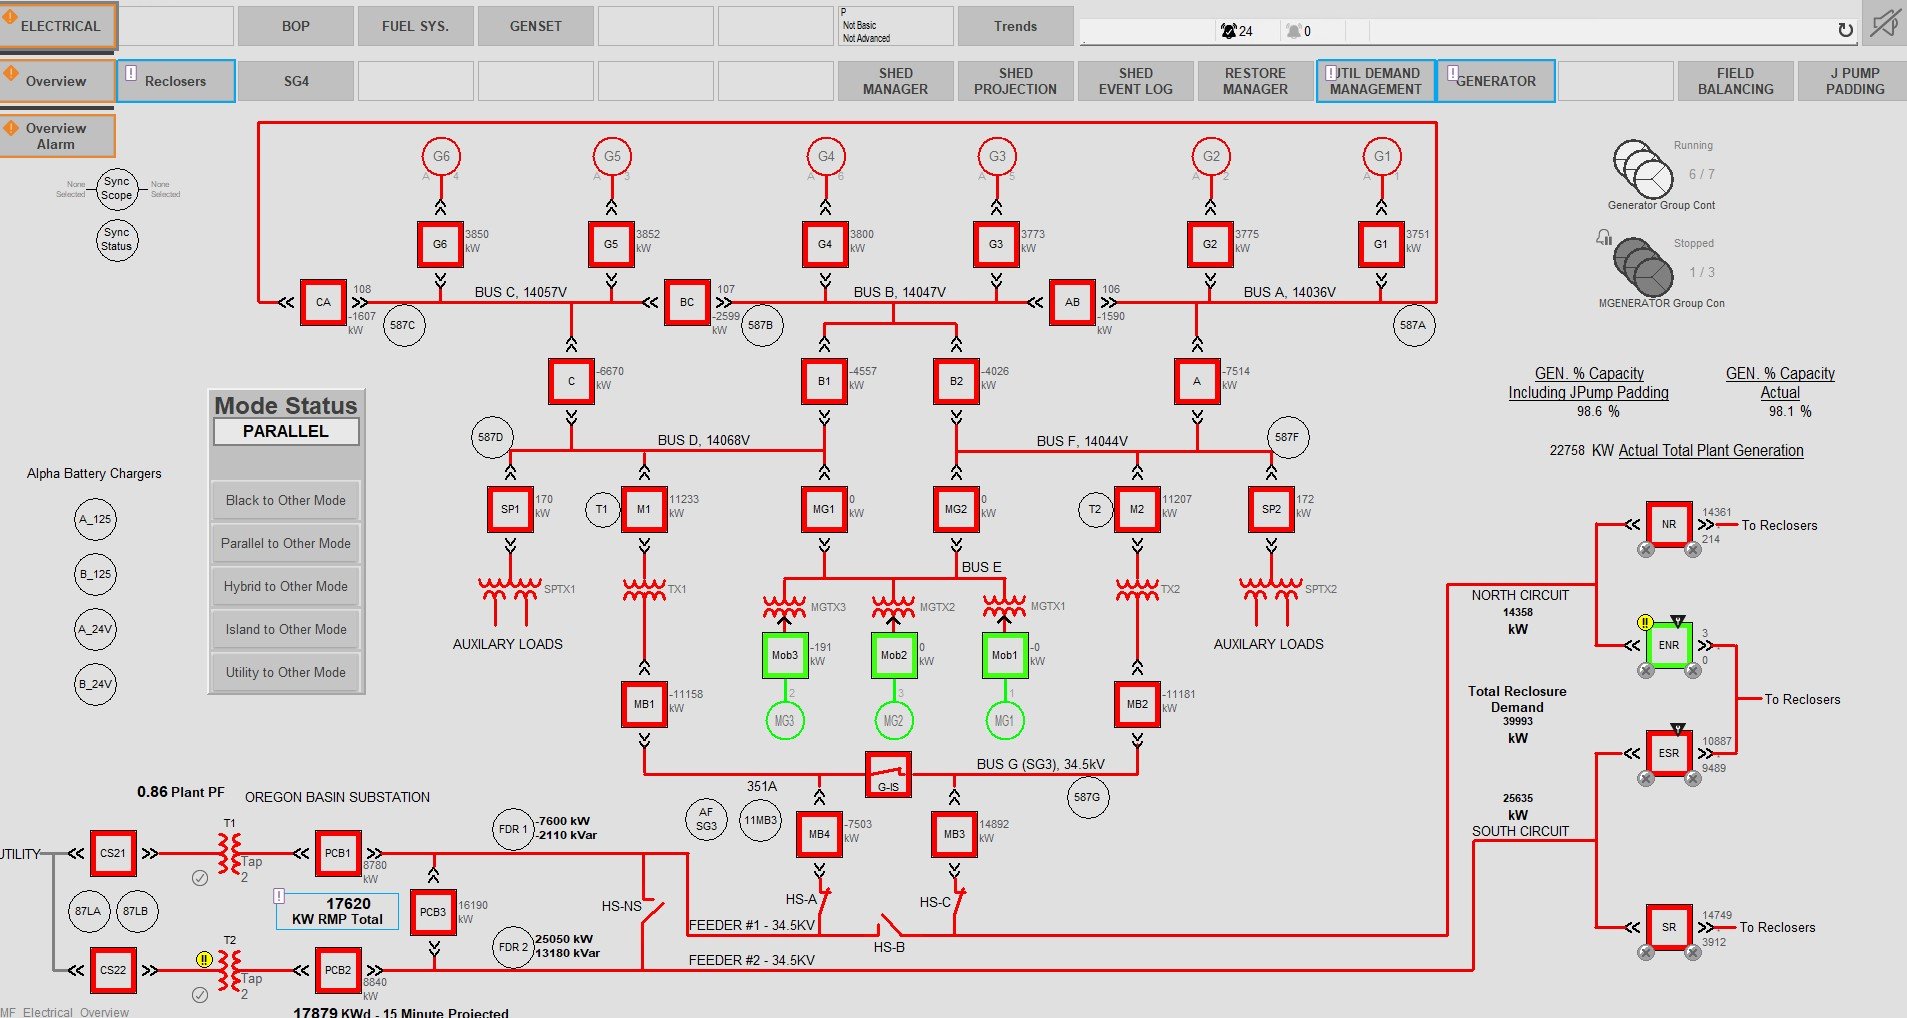1907x1018 pixels.
Task: Click the Overview Alarm button
Action: (x=57, y=136)
